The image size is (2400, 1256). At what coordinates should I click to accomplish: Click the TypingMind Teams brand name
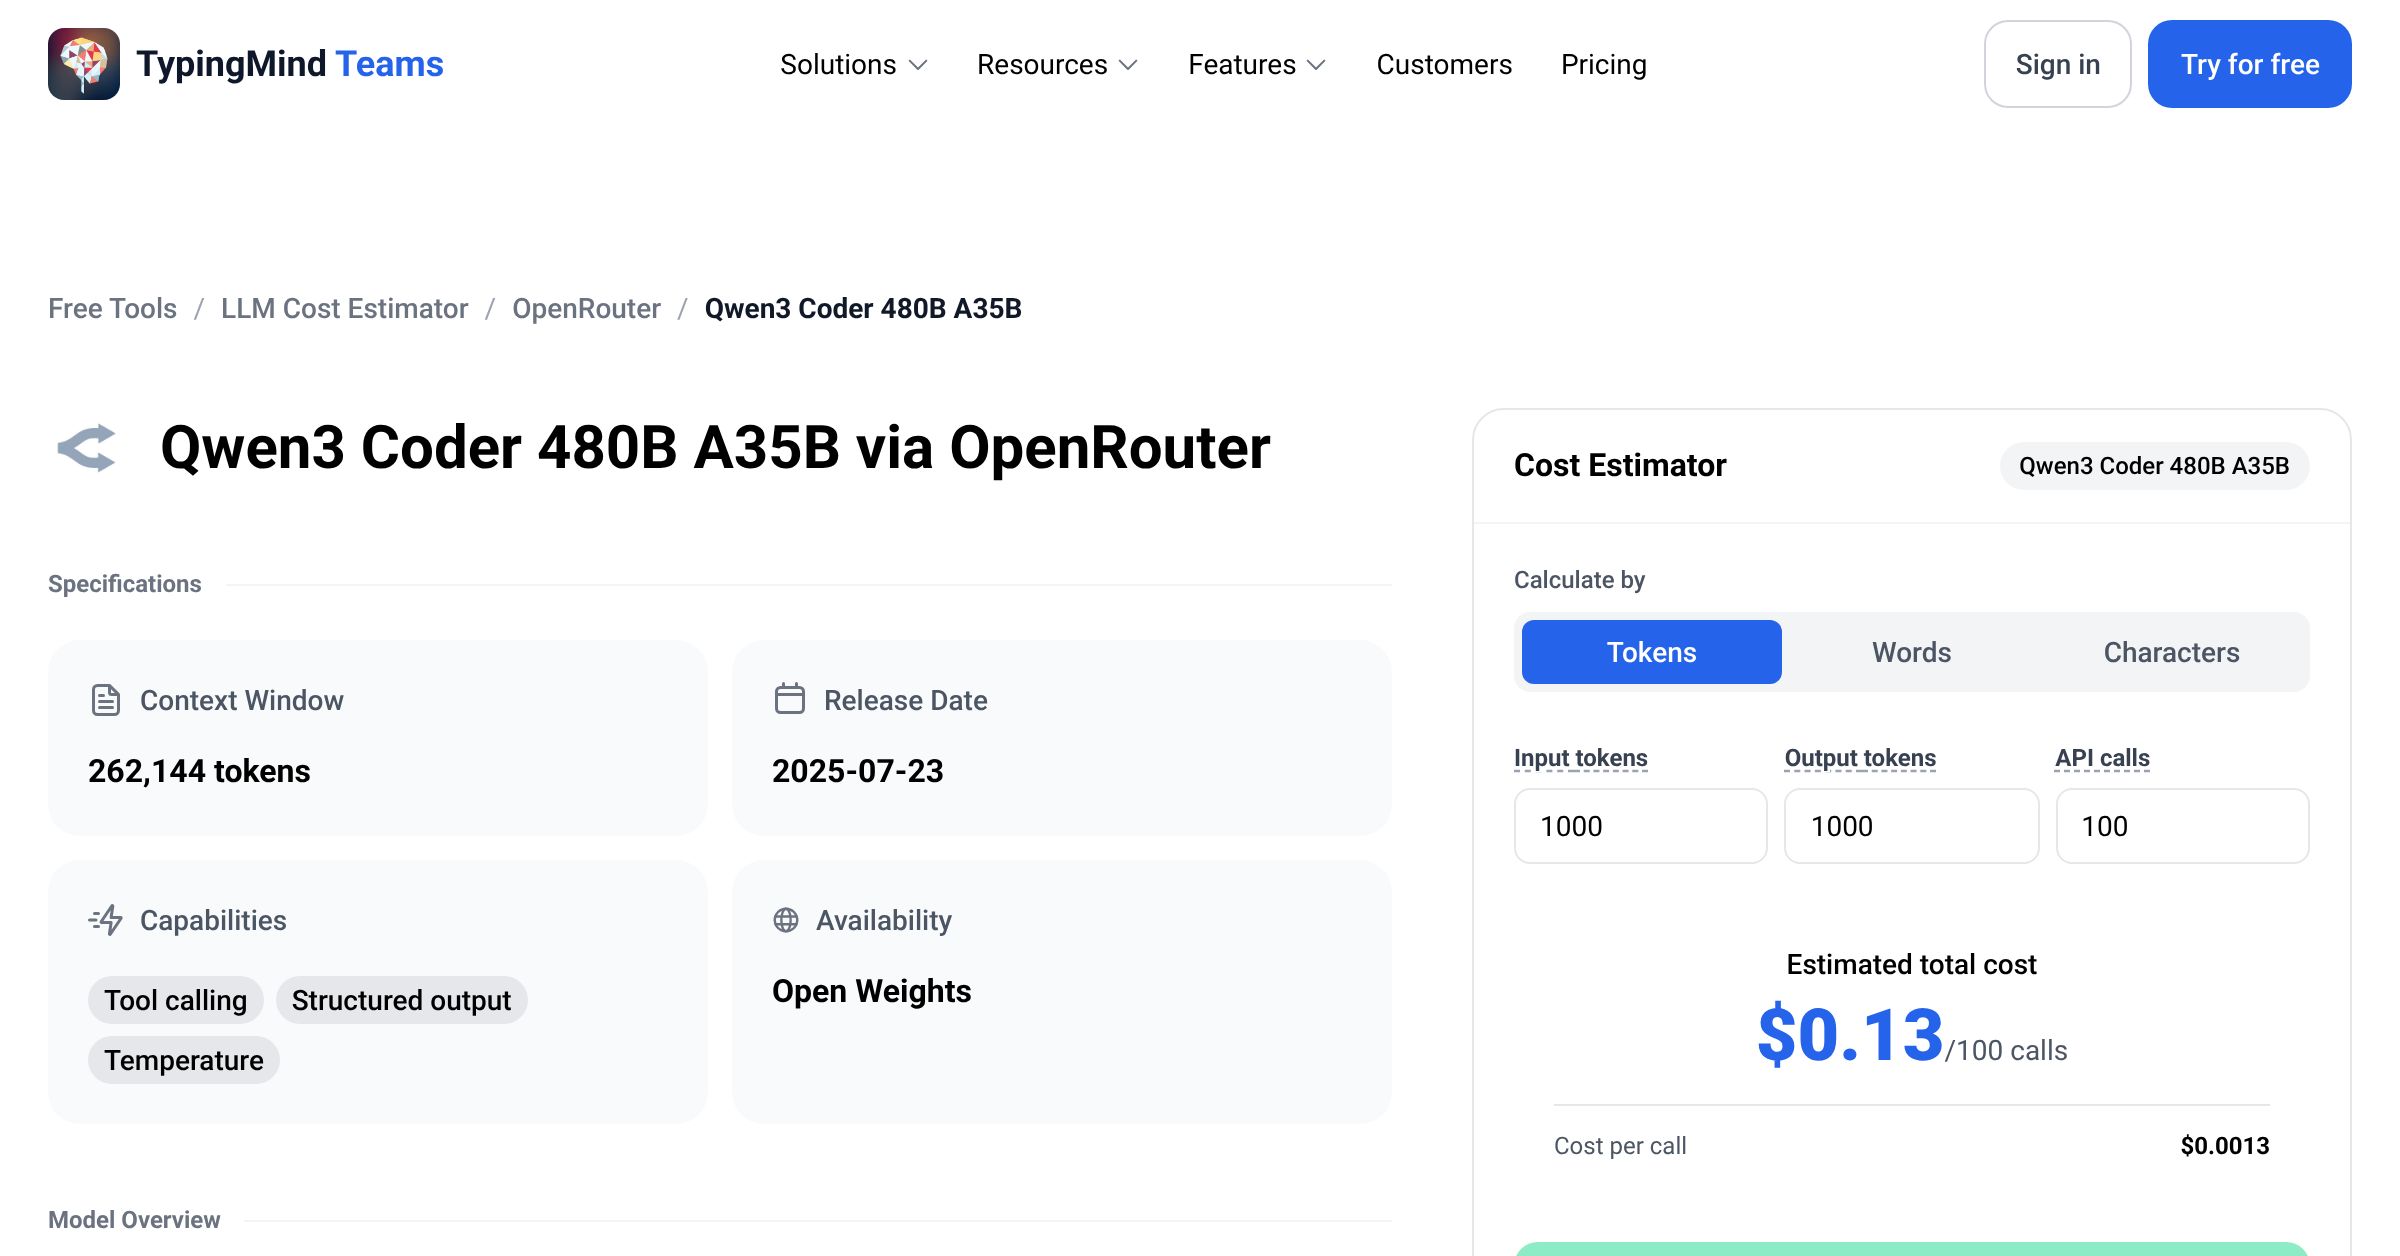(290, 64)
